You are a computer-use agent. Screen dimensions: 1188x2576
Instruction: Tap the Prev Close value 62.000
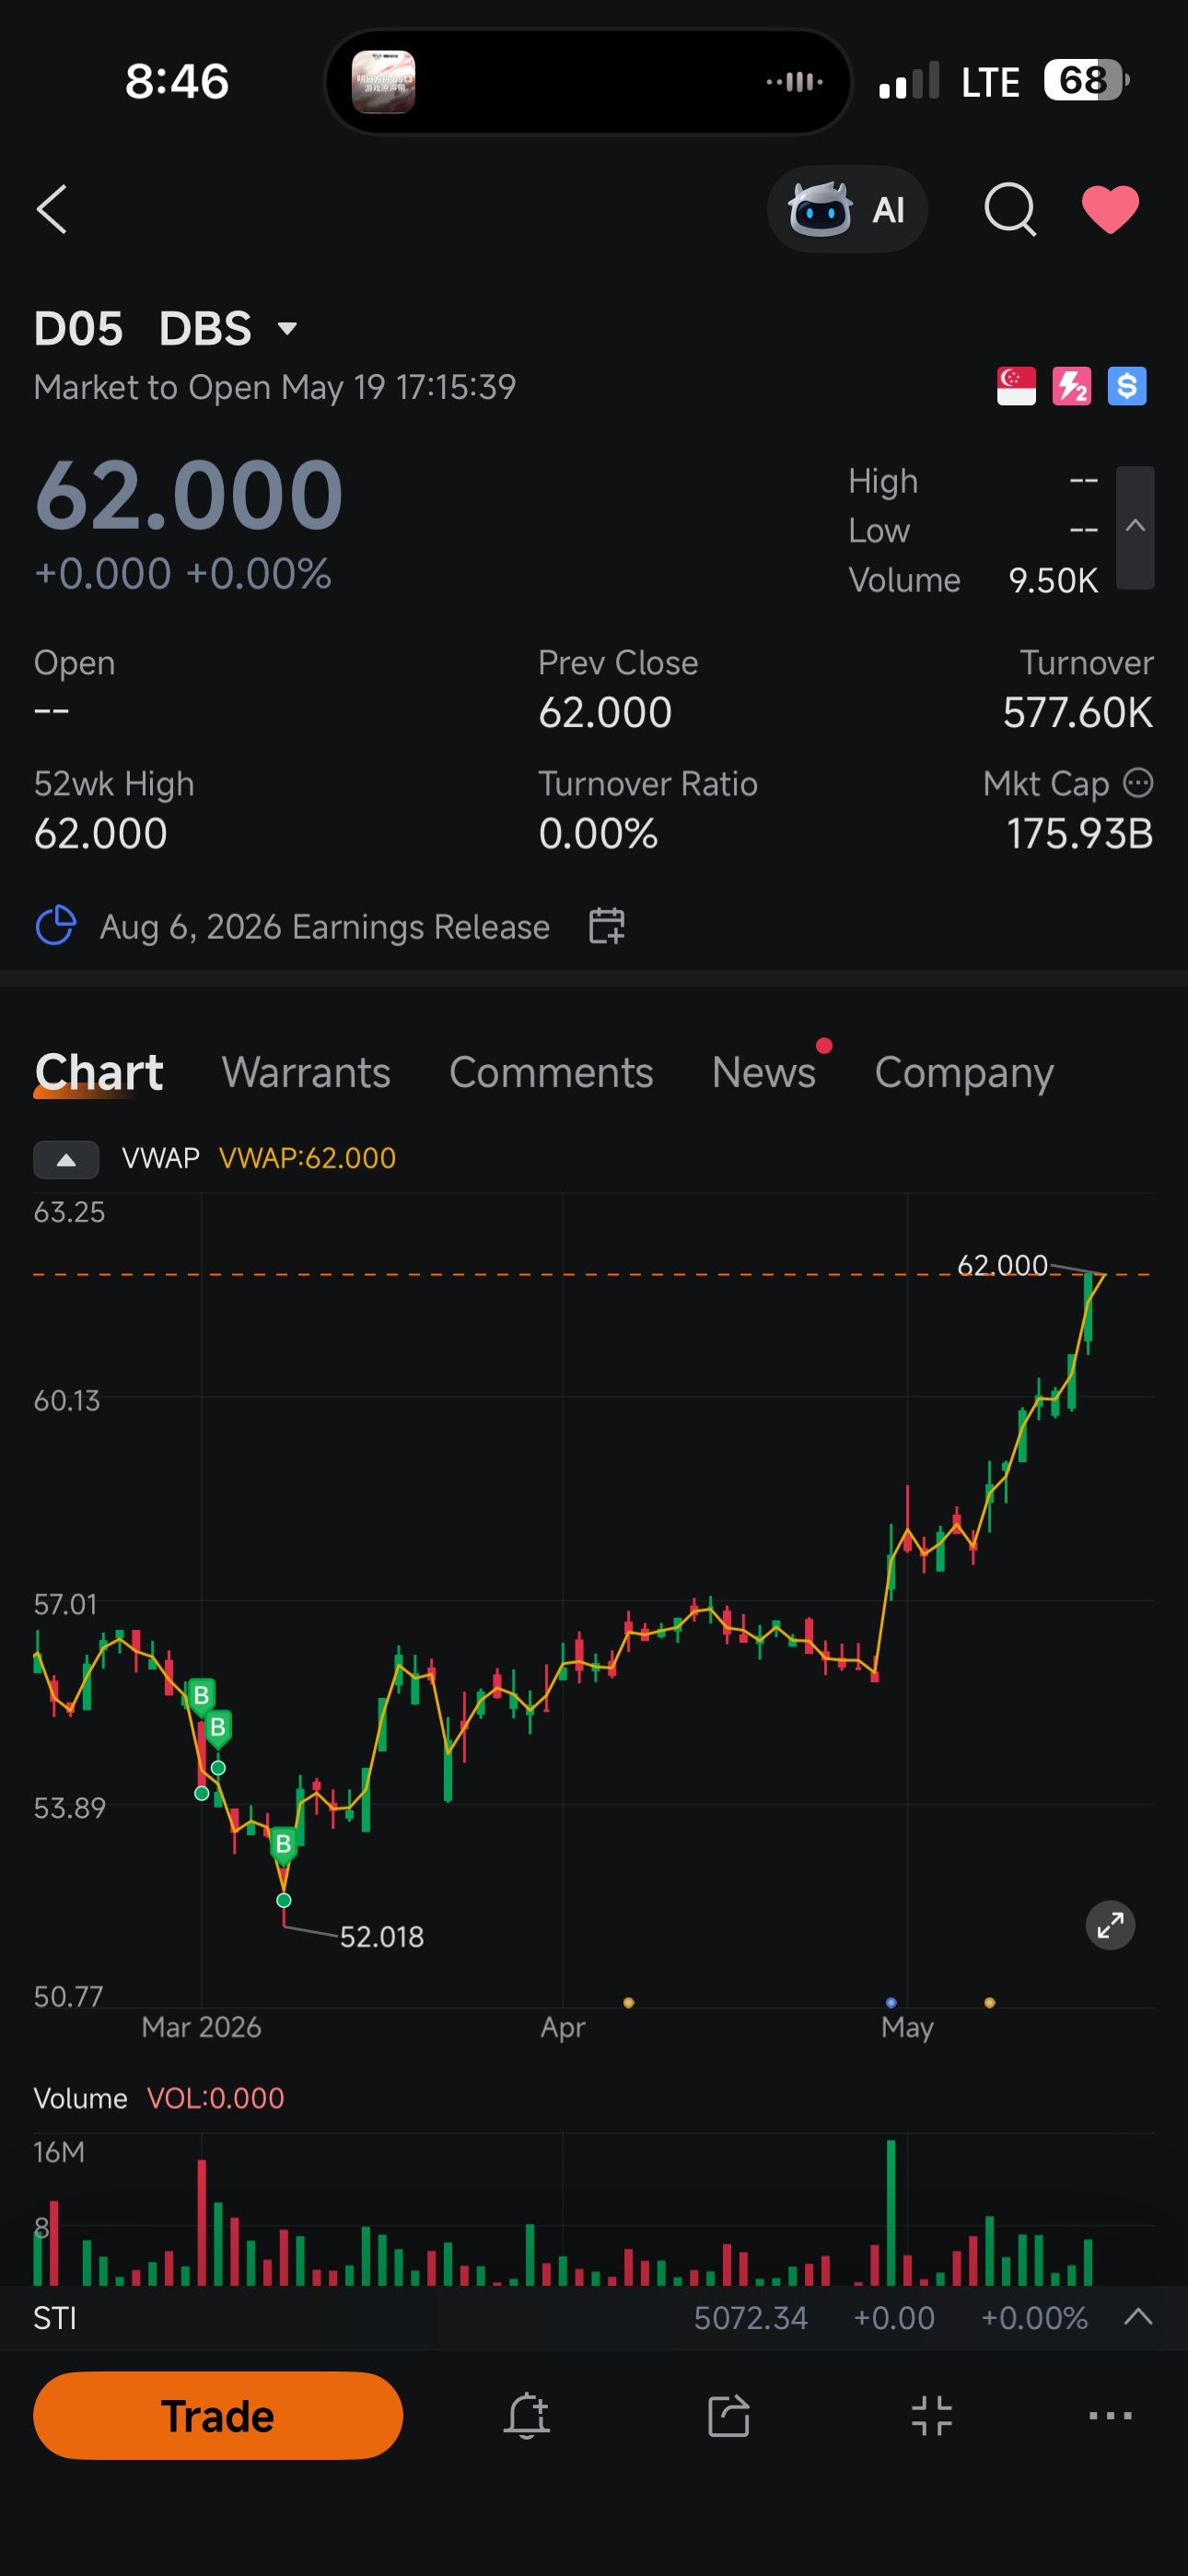point(605,713)
